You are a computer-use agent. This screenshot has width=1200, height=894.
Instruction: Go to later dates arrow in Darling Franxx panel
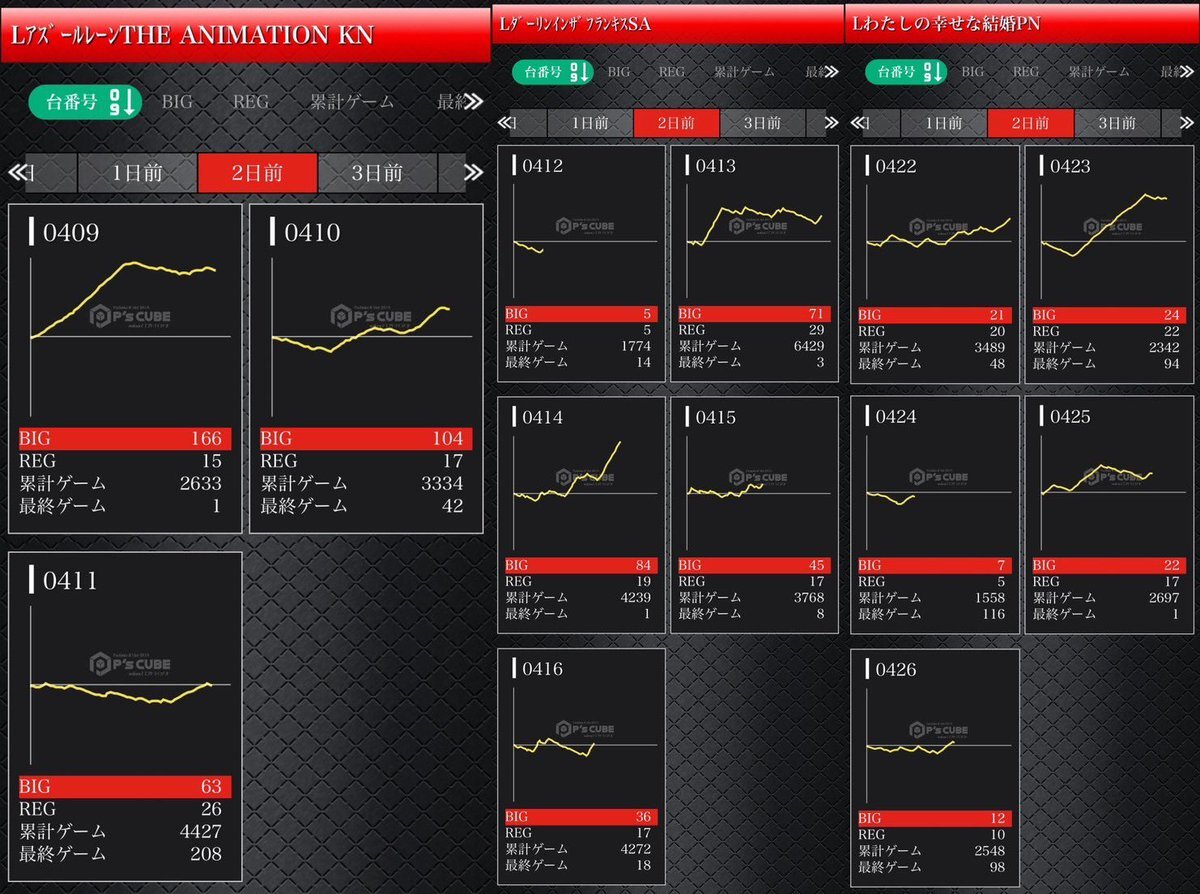[x=832, y=123]
